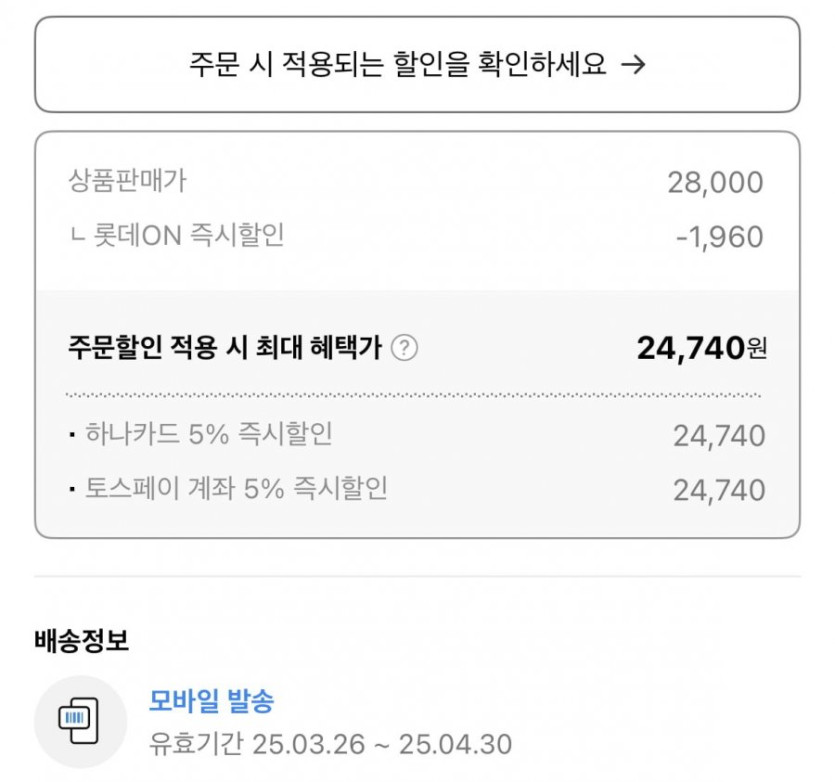
Task: Click the dotted divider under 최대 혜택가
Action: click(413, 396)
